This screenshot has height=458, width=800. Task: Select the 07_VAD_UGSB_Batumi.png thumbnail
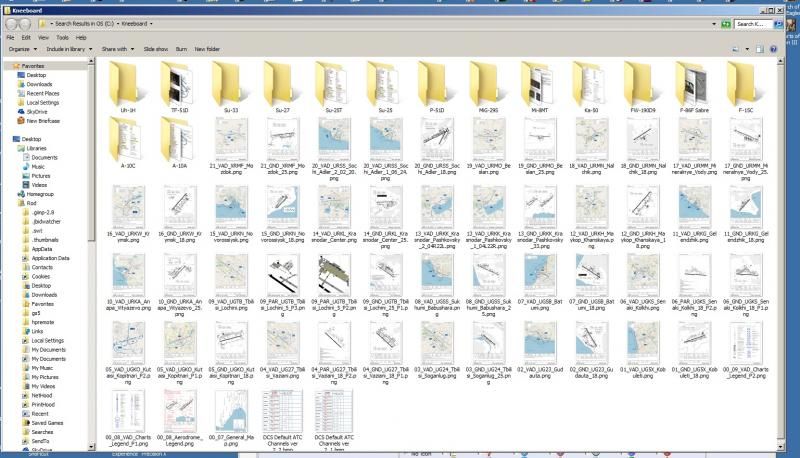coord(540,282)
